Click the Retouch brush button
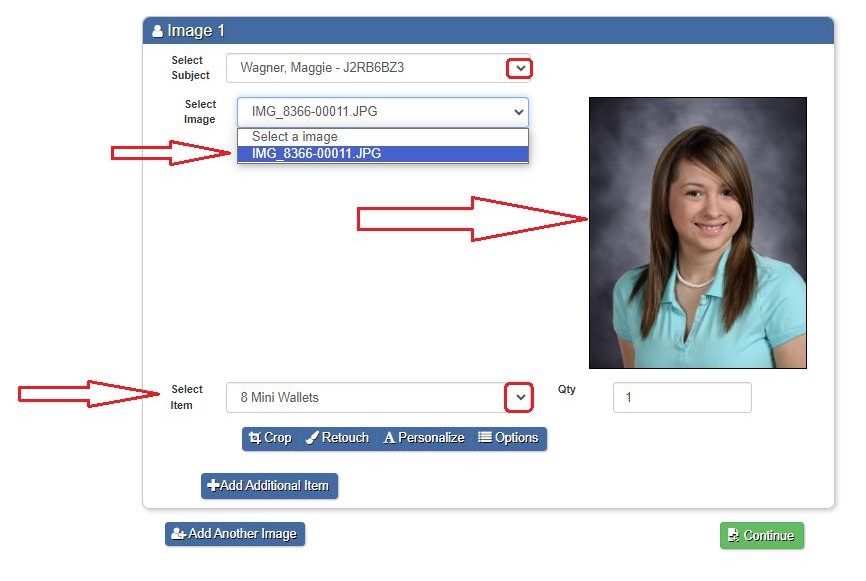Screen dimensions: 866x581 (x=337, y=438)
